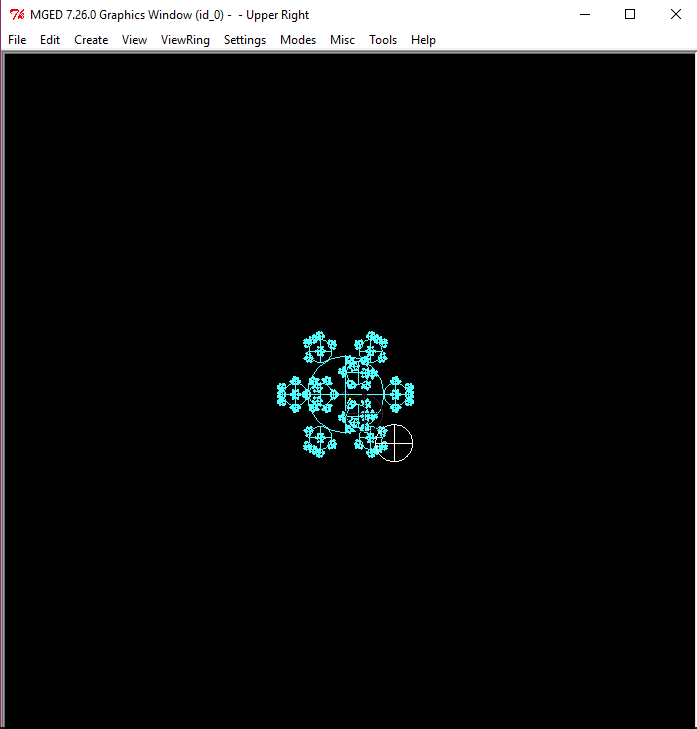This screenshot has height=729, width=697.
Task: Click the white crosshair circle cursor marker
Action: click(394, 443)
